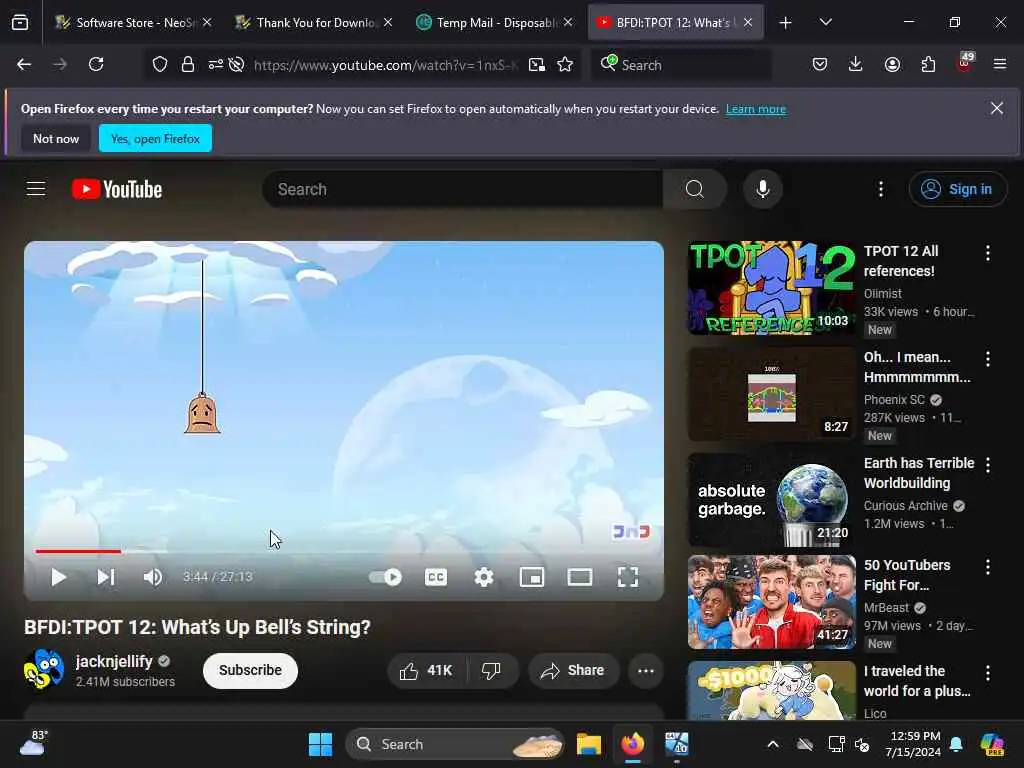This screenshot has width=1024, height=768.
Task: Open extensions puzzle icon
Action: click(x=928, y=64)
